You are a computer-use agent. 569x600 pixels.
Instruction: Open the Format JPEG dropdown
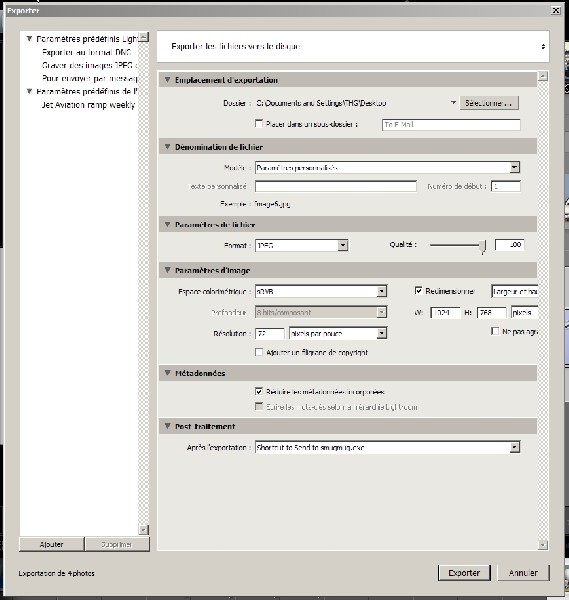tap(343, 245)
